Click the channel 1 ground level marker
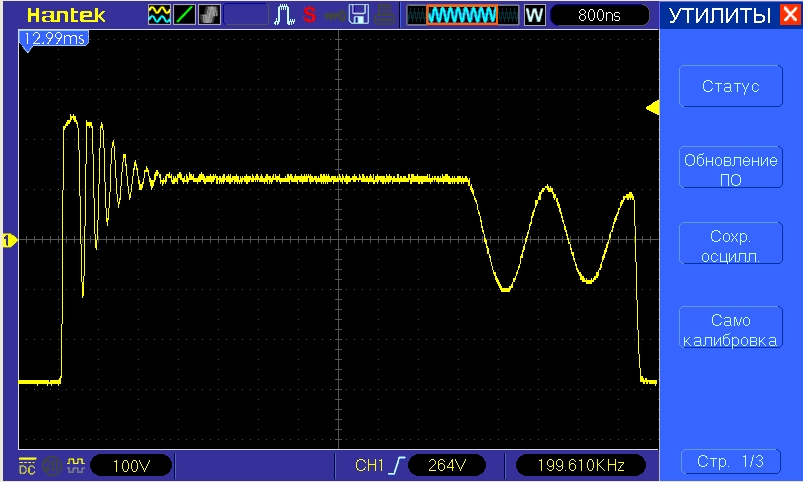 click(9, 240)
